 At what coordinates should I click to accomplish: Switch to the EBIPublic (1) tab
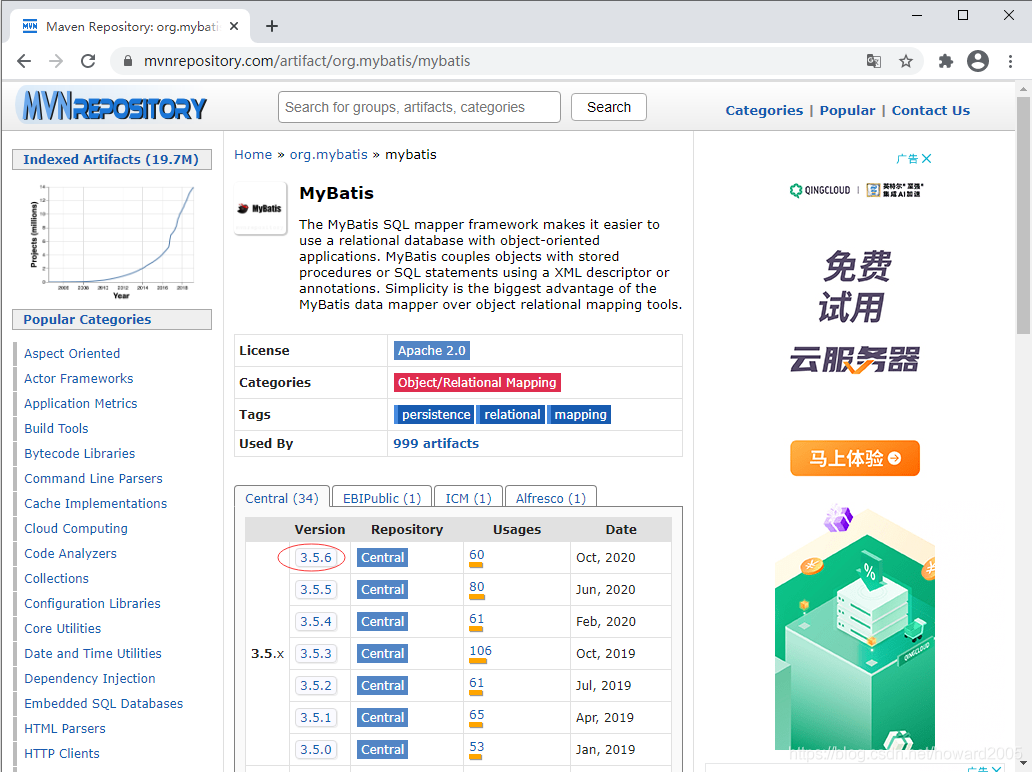pos(382,498)
